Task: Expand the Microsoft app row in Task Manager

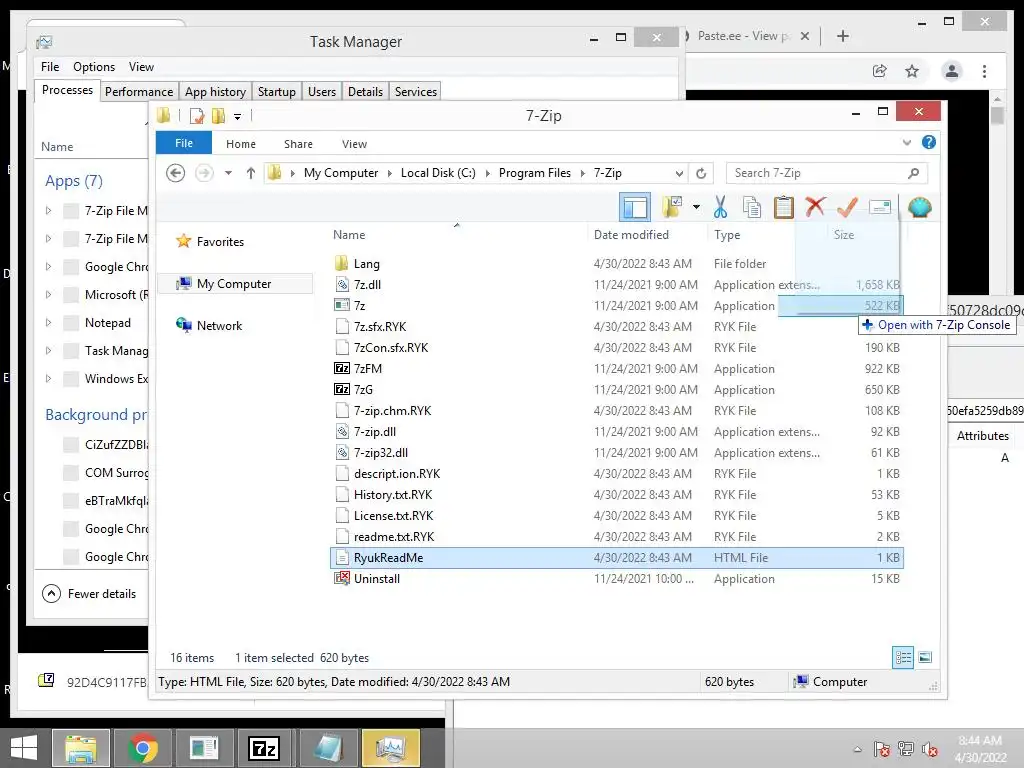Action: click(x=48, y=295)
